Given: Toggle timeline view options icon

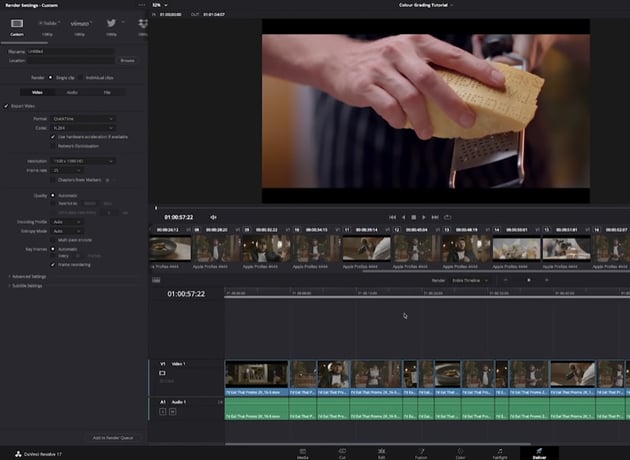Looking at the screenshot, I should (156, 280).
